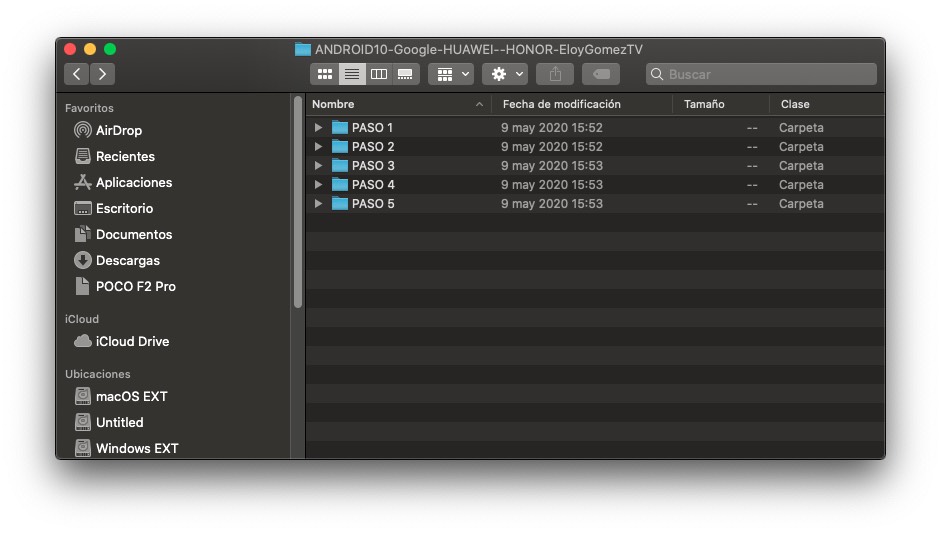
Task: Expand the PASO 5 folder triangle
Action: (318, 204)
